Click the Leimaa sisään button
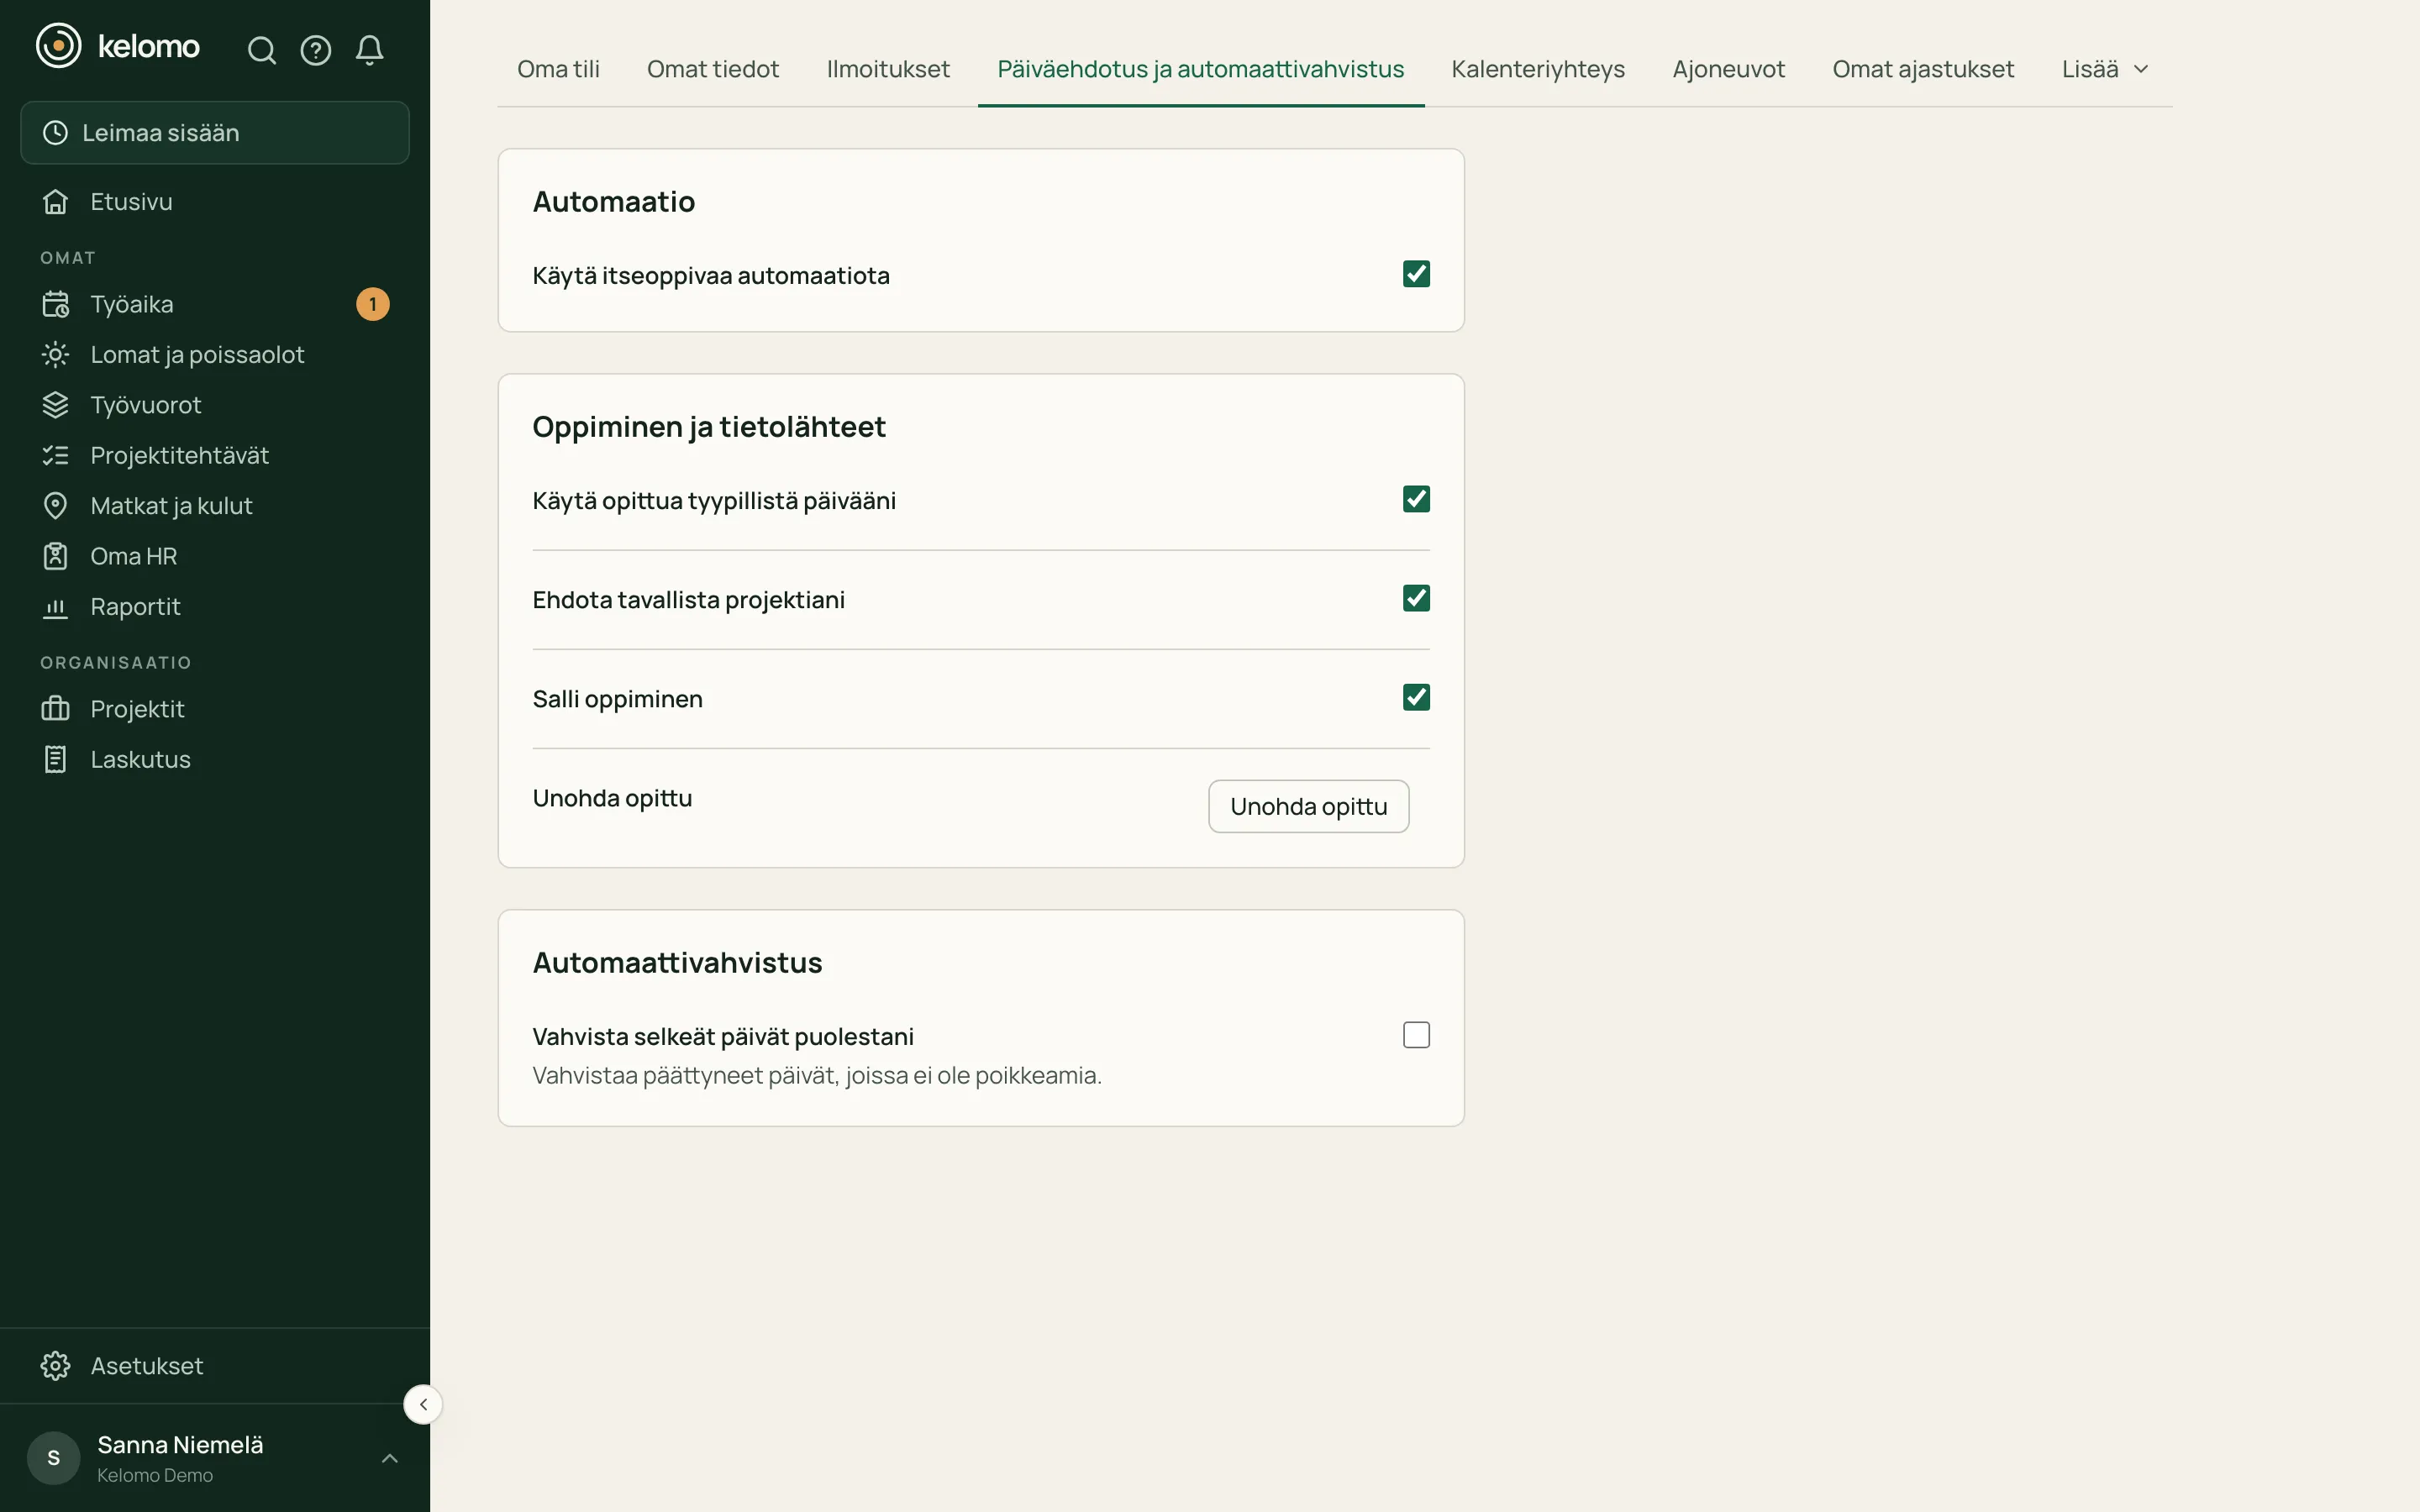 215,133
